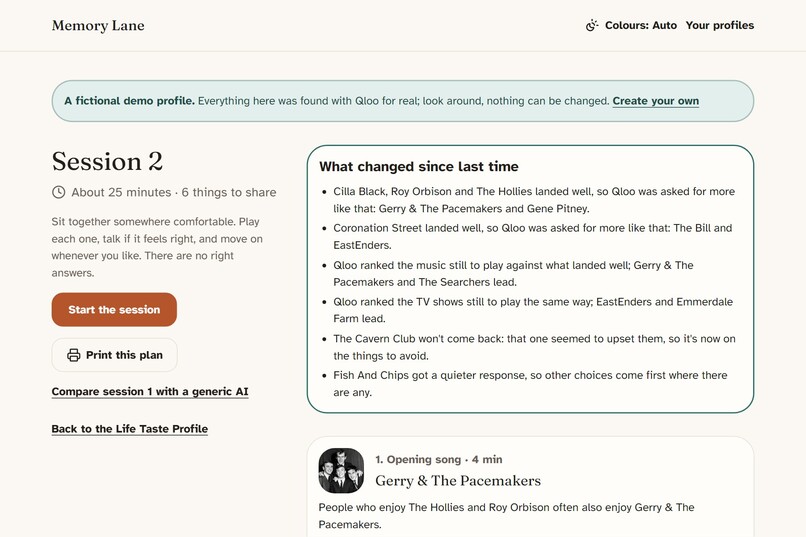Click the text About 25 minutes · 6 things to share

(174, 192)
